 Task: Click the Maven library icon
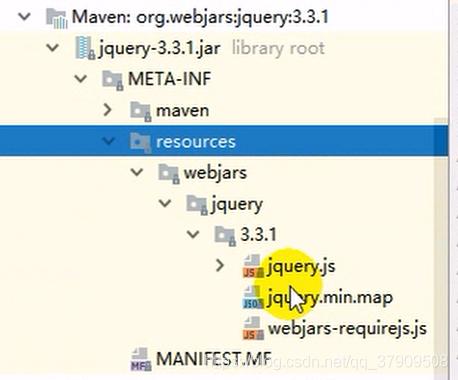coord(56,18)
